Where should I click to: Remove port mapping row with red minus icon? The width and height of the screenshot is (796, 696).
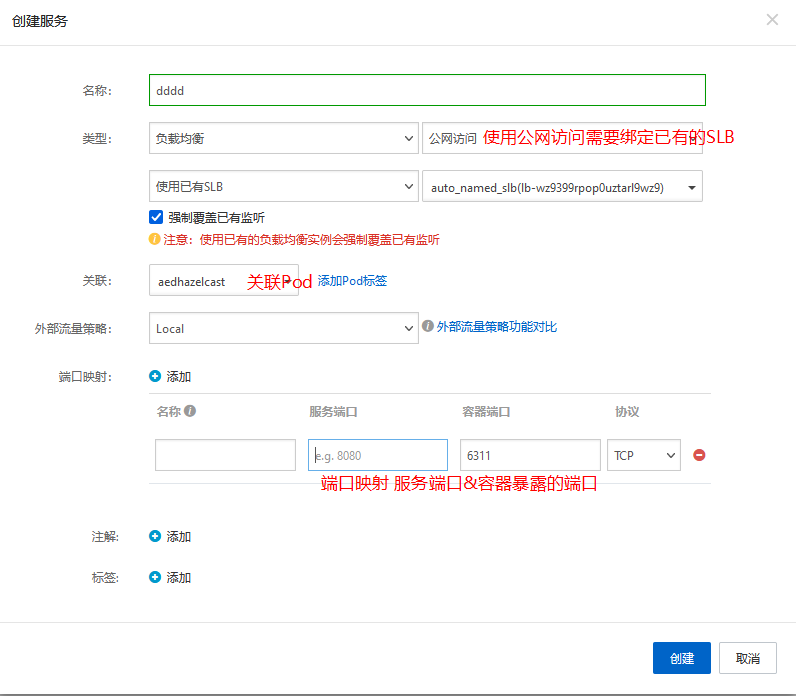(x=699, y=455)
